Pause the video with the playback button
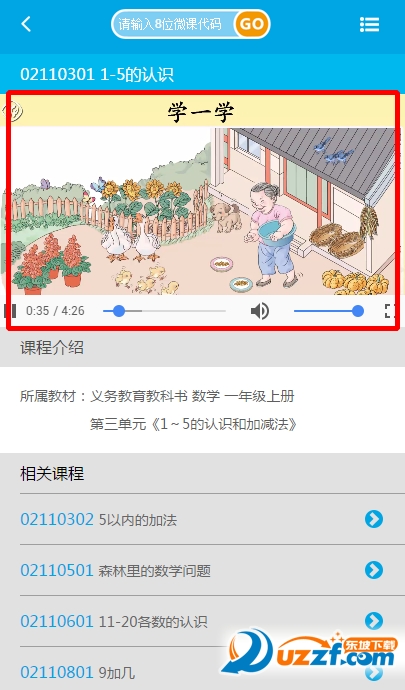The height and width of the screenshot is (690, 405). pos(11,311)
